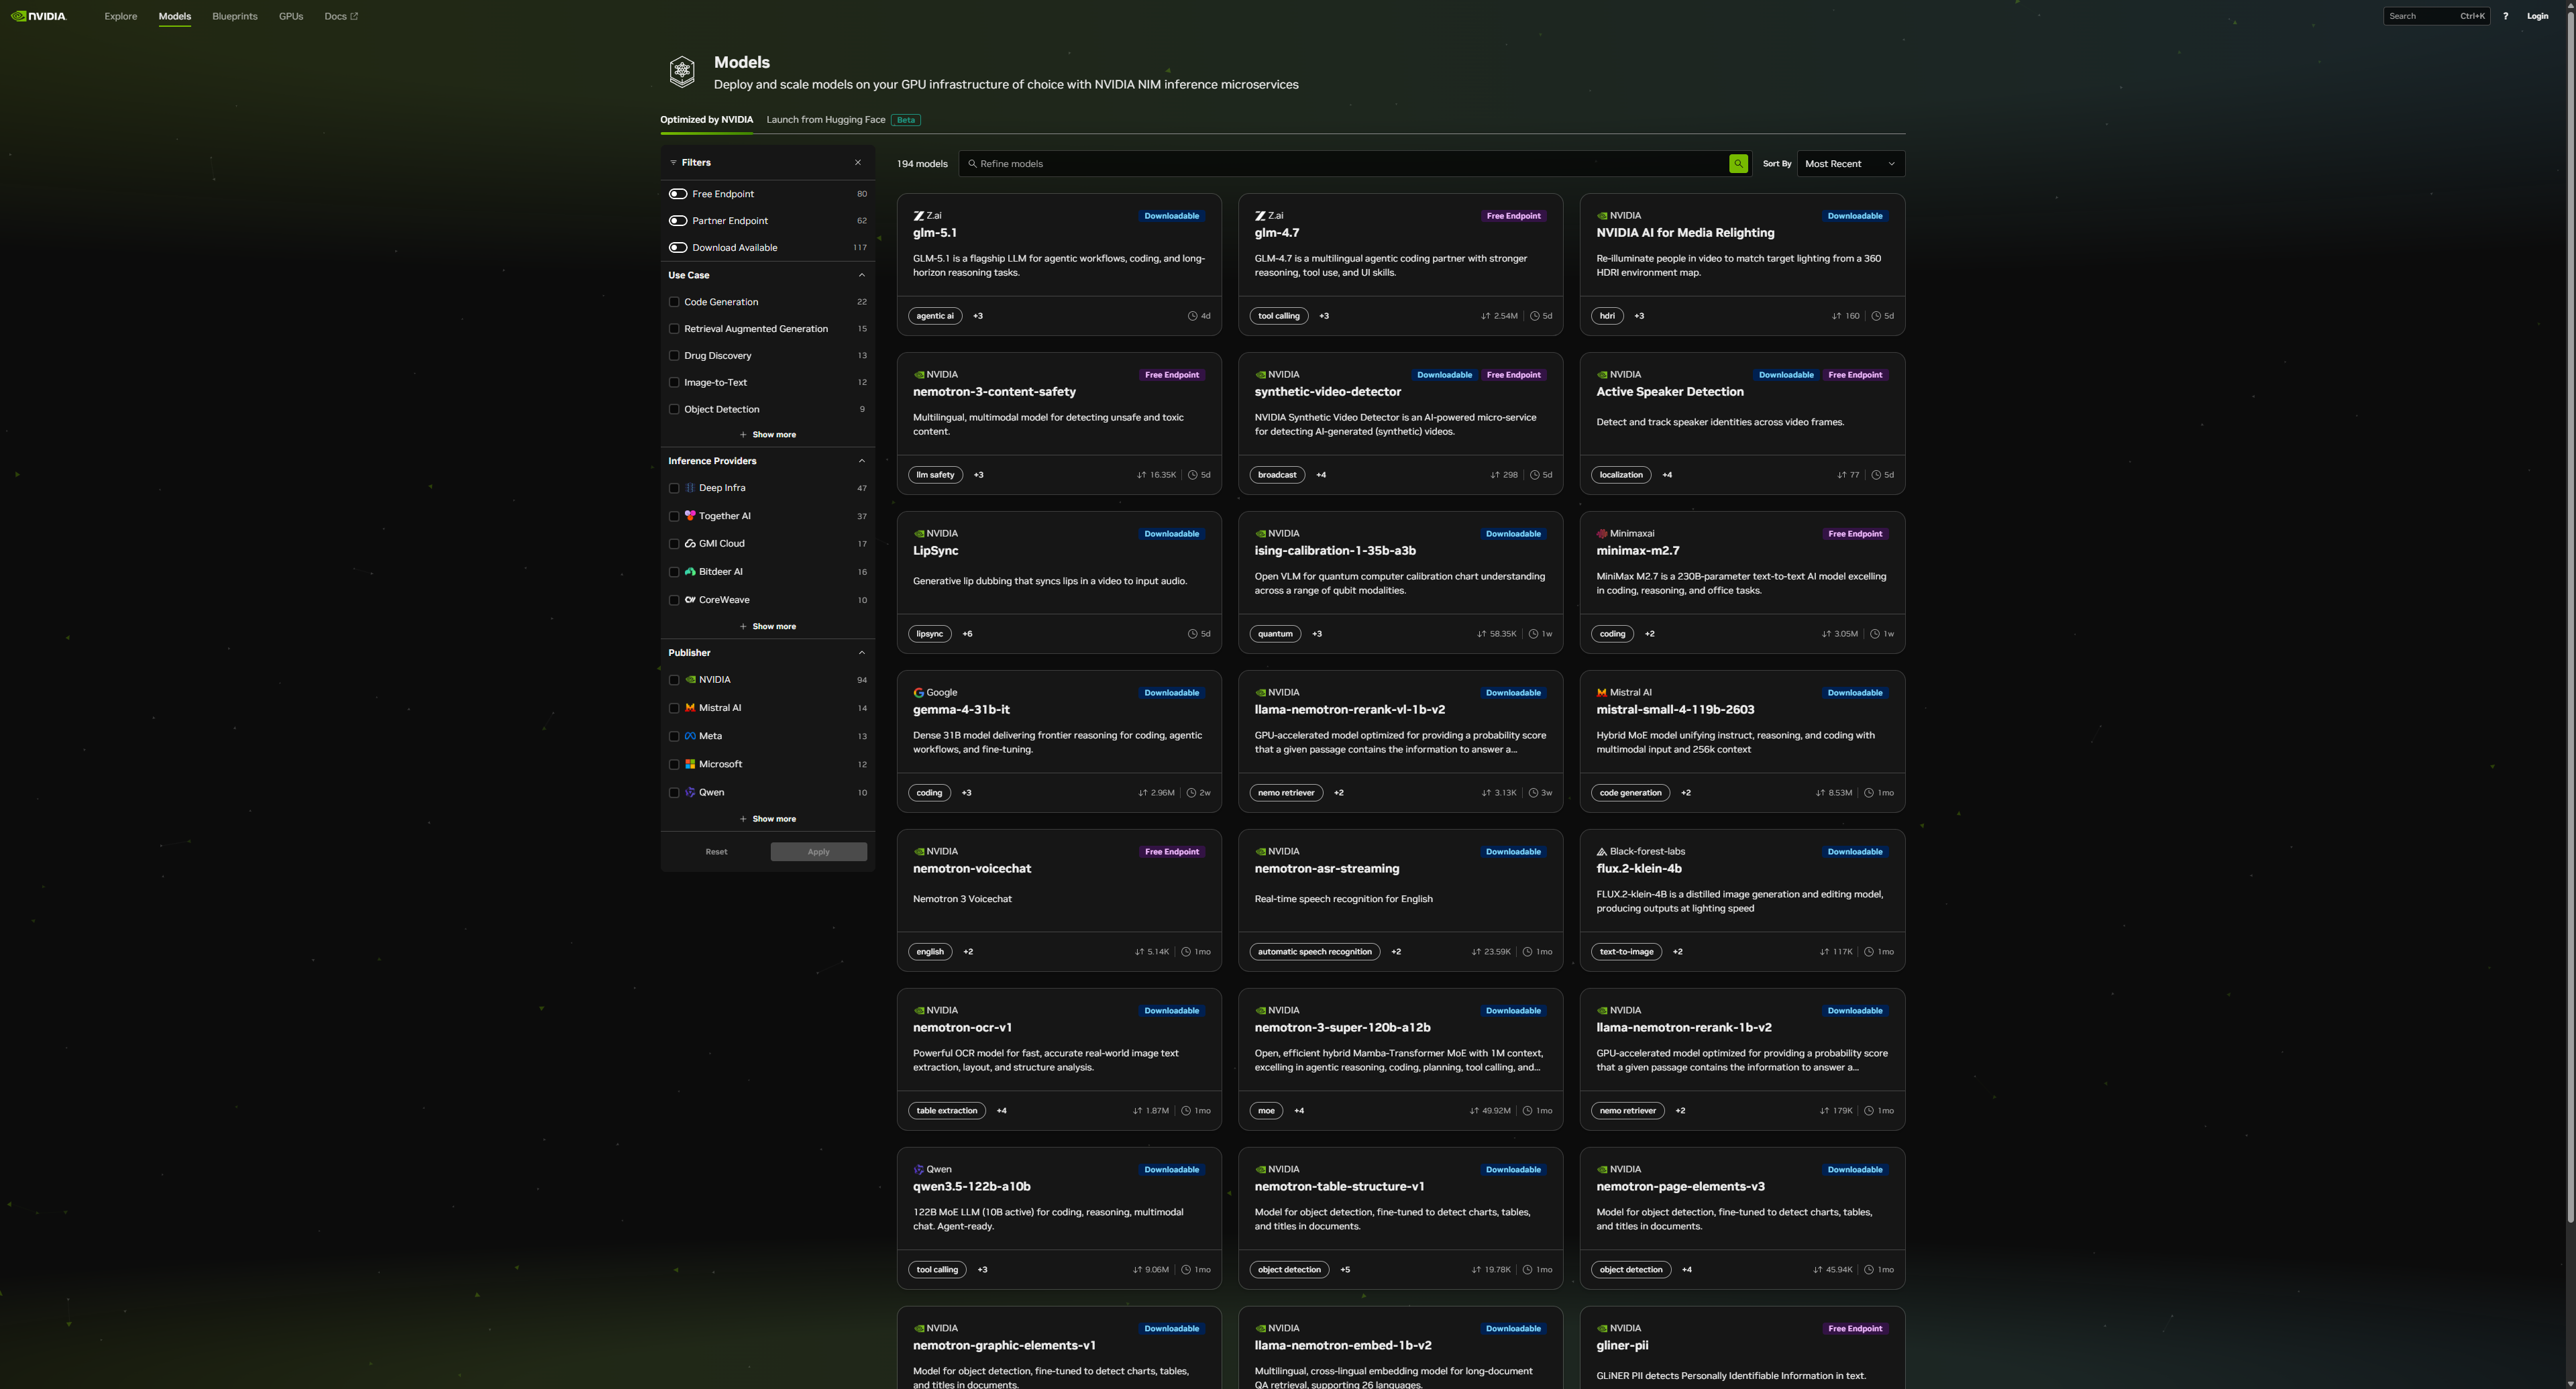Viewport: 2576px width, 1389px height.
Task: Check the NVIDIA publisher checkbox
Action: (x=674, y=680)
